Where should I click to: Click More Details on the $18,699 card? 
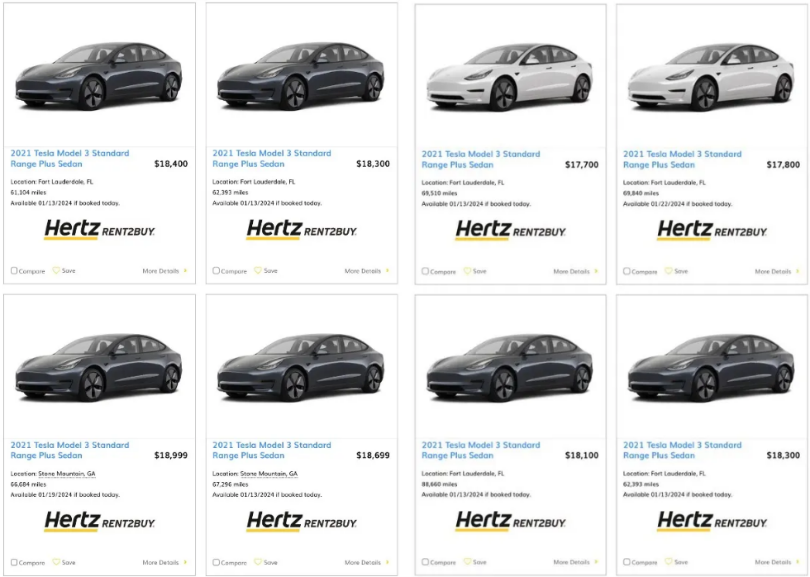pos(367,562)
